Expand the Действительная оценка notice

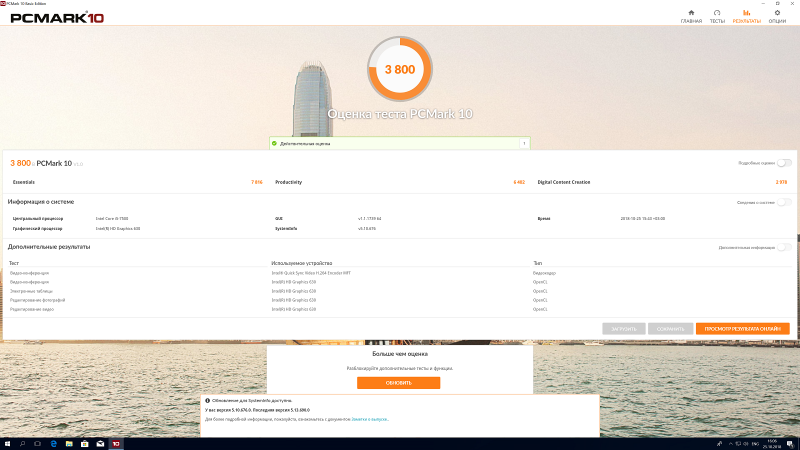[524, 143]
